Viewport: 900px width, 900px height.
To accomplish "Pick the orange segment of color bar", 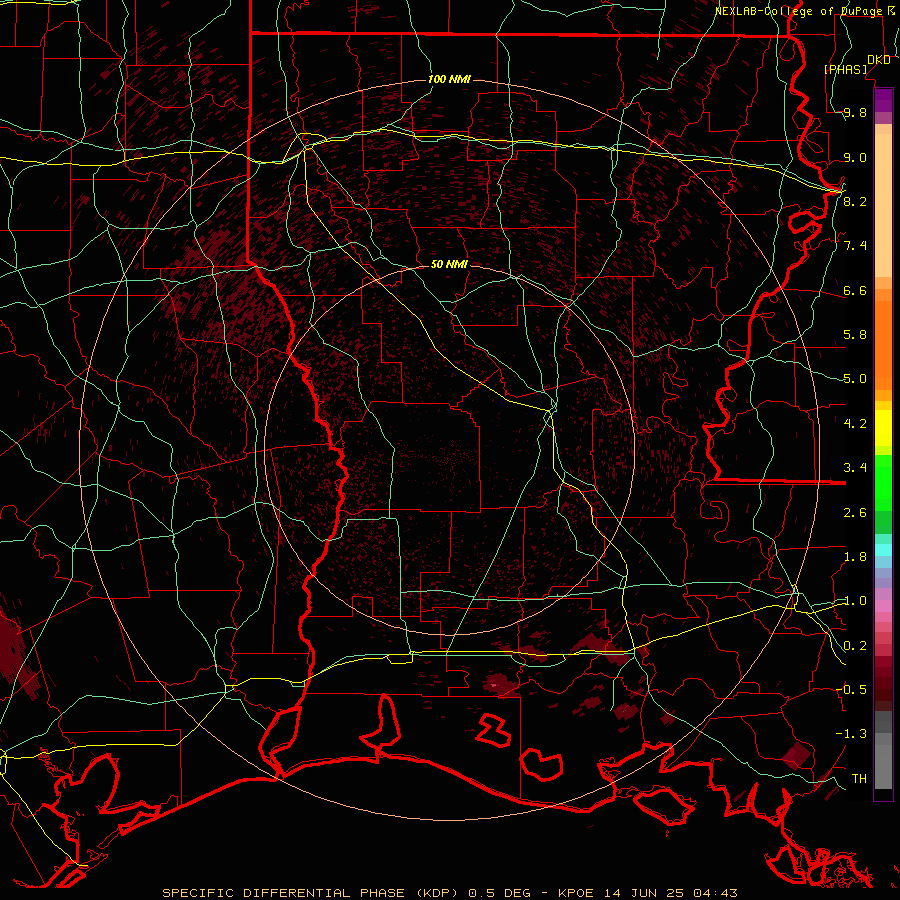I will pos(883,344).
